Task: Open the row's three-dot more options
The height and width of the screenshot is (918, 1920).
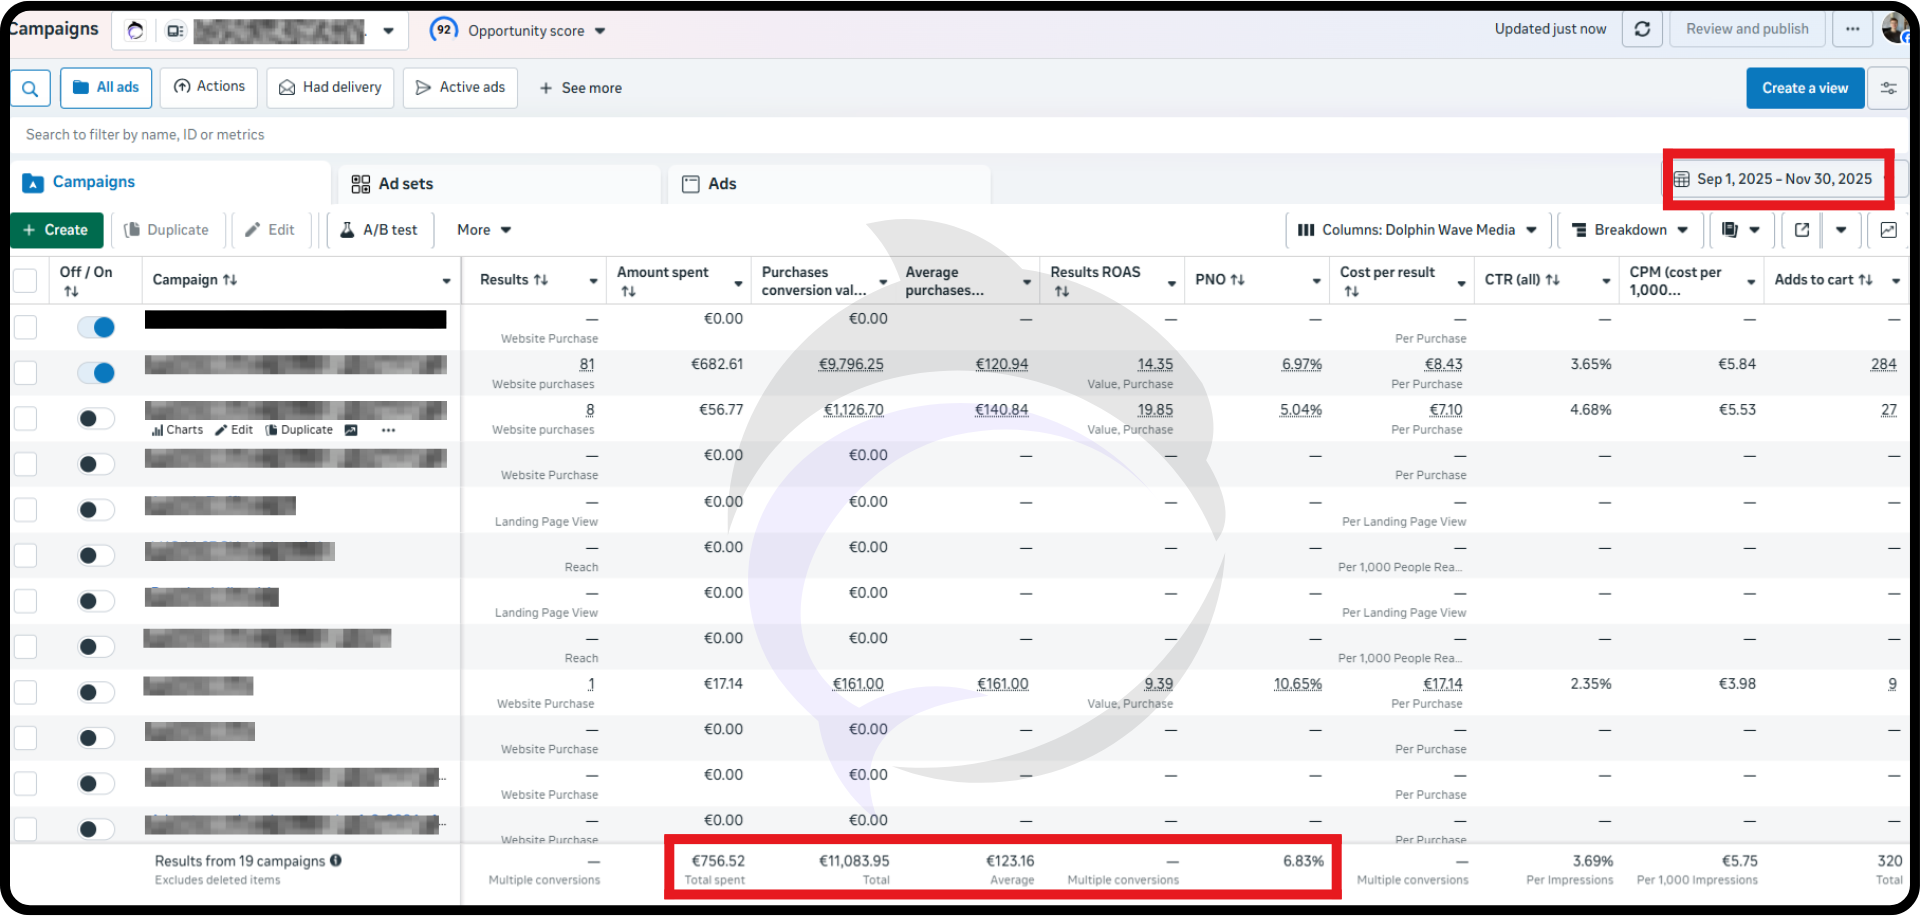Action: [388, 430]
